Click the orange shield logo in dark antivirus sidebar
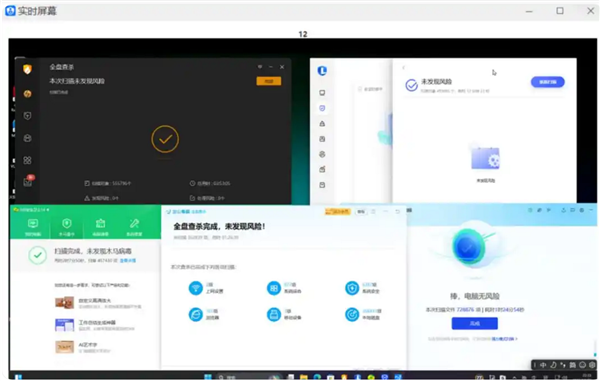600x381 pixels. tap(27, 69)
